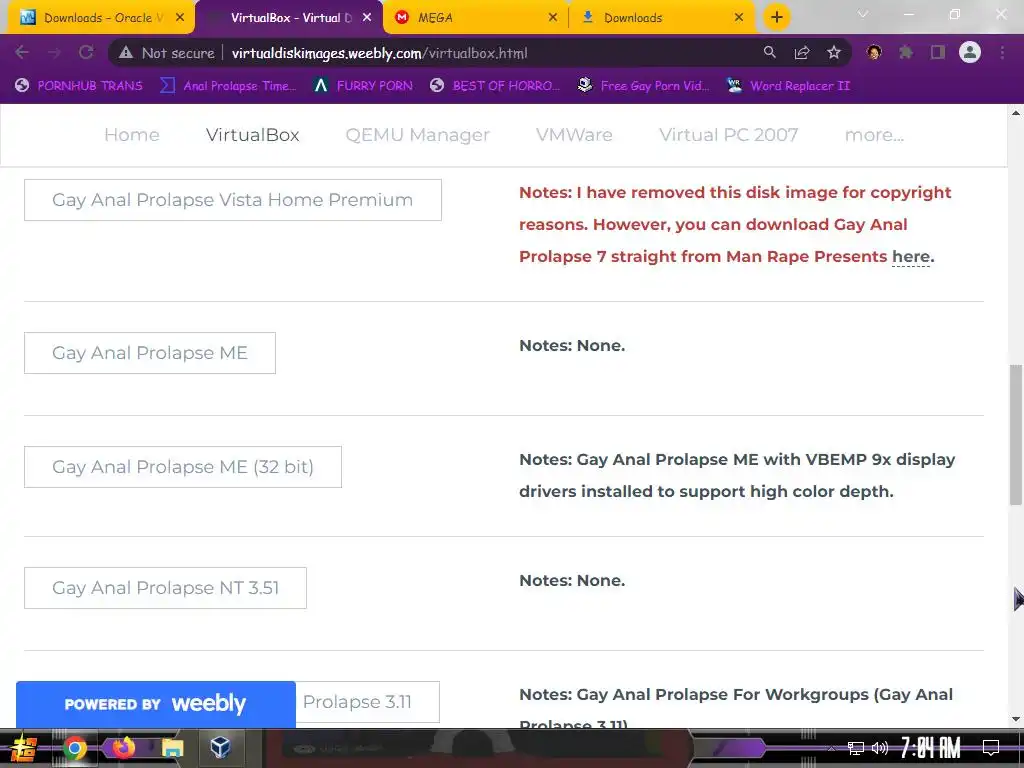Open the Virtual PC 2007 nav item
This screenshot has width=1024, height=768.
tap(729, 135)
